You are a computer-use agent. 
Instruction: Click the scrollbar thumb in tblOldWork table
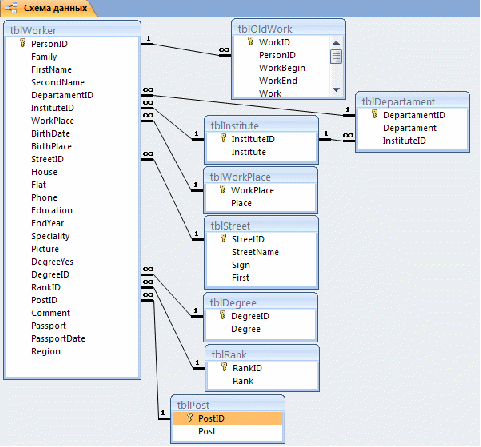coord(336,56)
